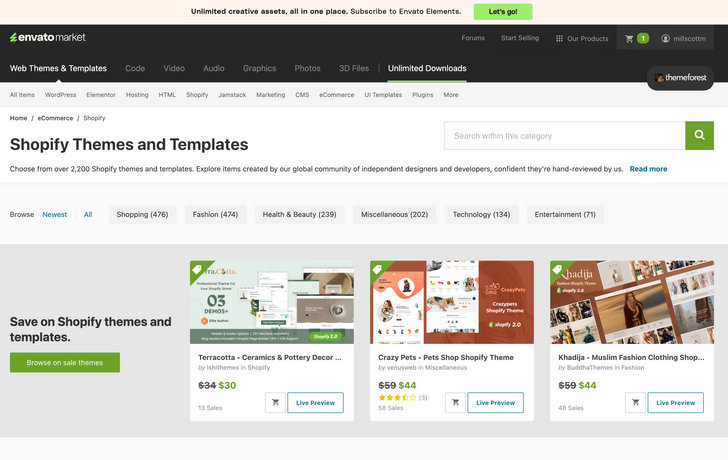Screen dimensions: 728x460
Task: Open the Crazy Pets theme thumbnail
Action: tap(452, 302)
